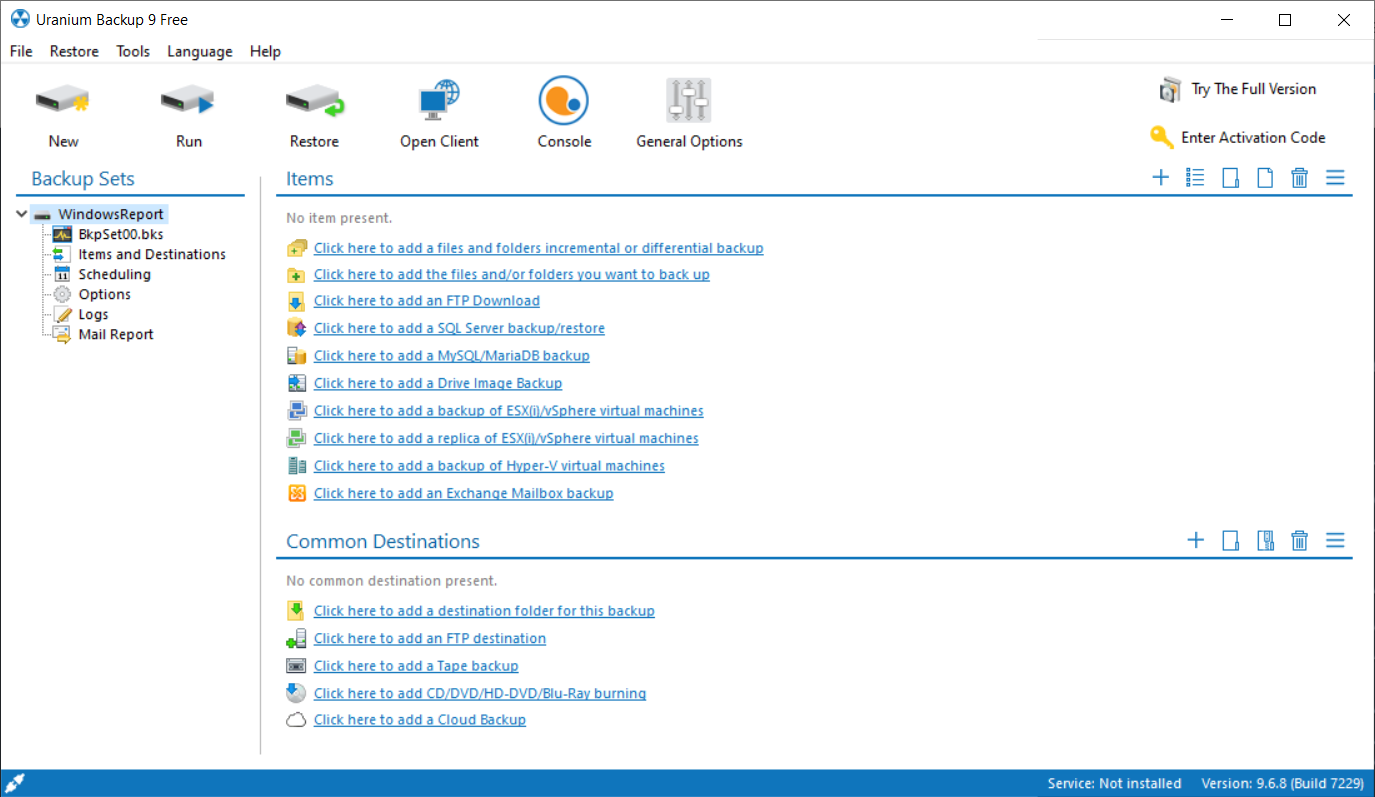Click the Uranium Backup radiation app icon

pyautogui.click(x=20, y=19)
